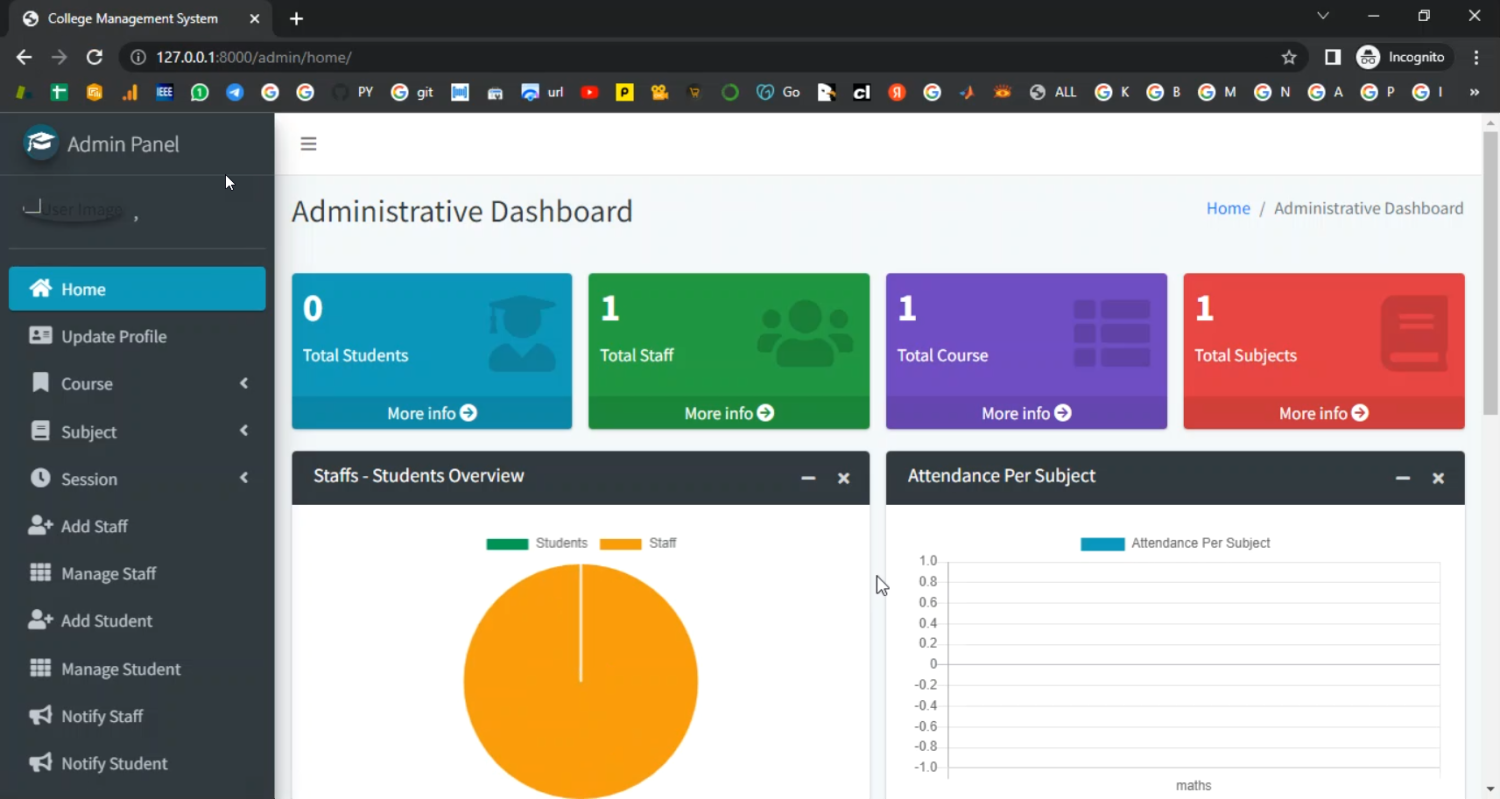The height and width of the screenshot is (799, 1500).
Task: Open Update Profile from the sidebar
Action: tap(114, 337)
